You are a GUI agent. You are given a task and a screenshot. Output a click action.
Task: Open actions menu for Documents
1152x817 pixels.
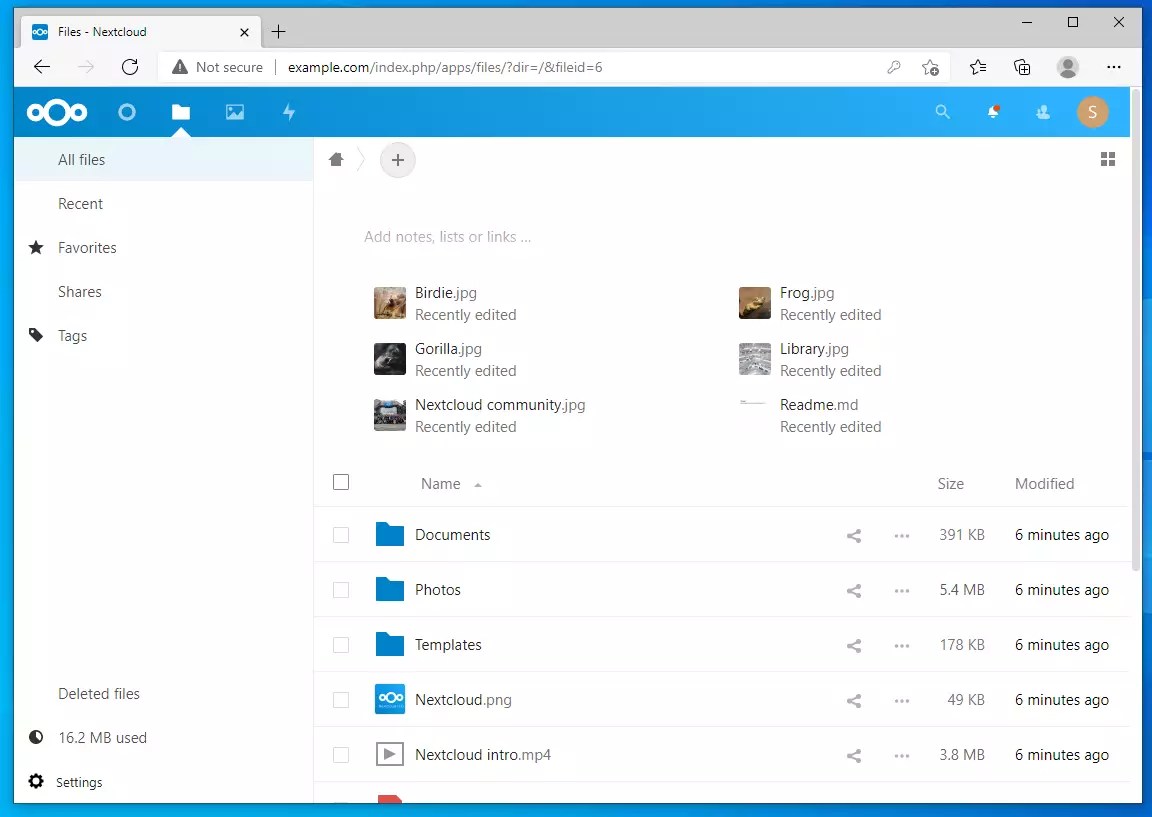pyautogui.click(x=902, y=536)
